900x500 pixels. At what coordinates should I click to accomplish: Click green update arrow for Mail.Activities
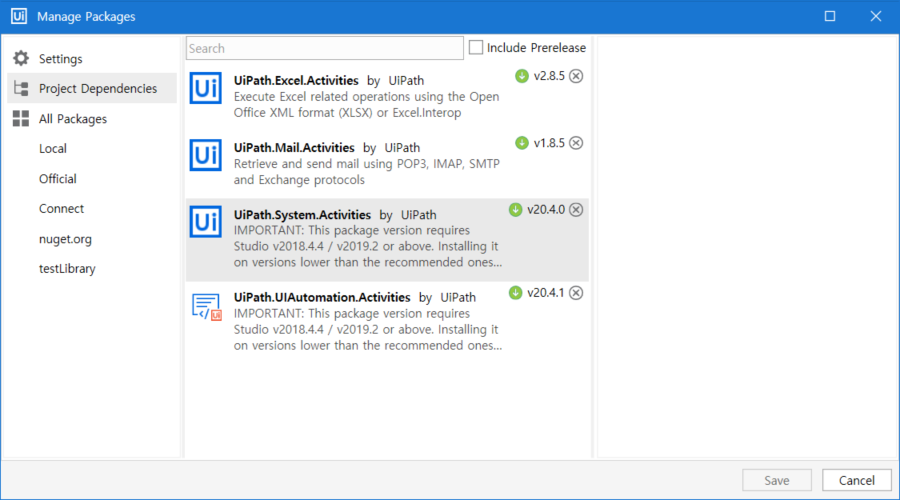522,143
